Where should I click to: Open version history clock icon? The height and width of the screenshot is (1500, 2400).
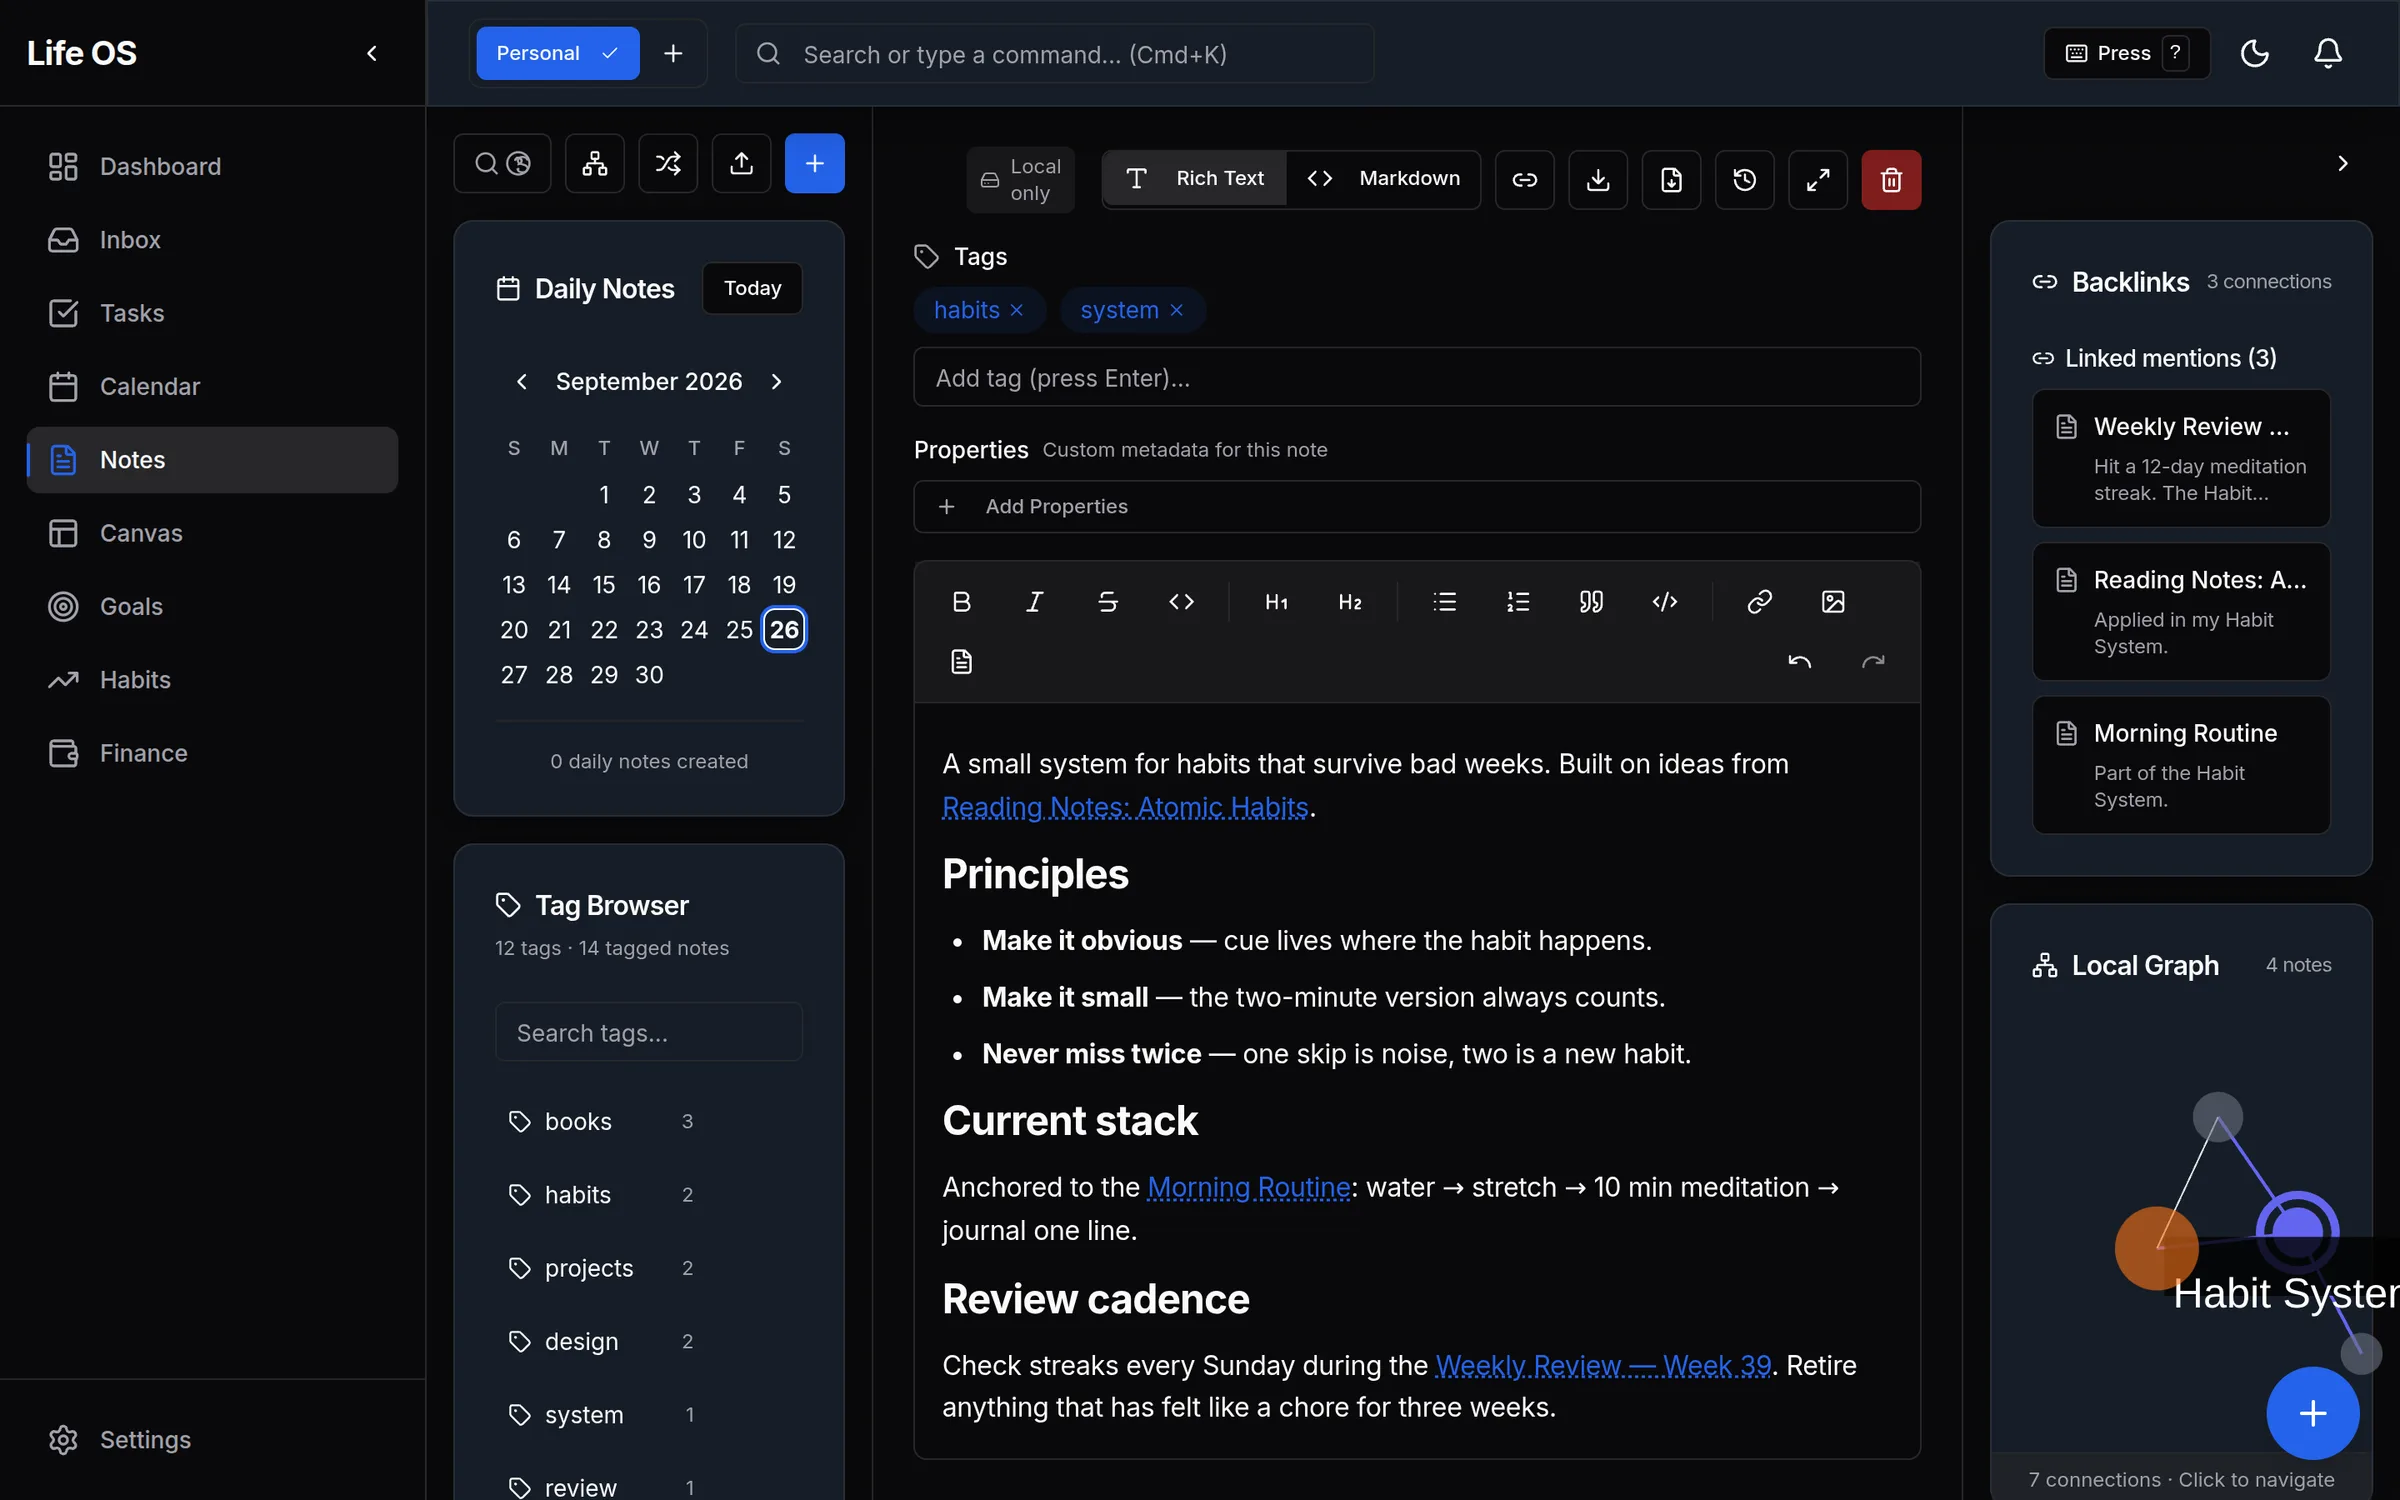coord(1744,180)
